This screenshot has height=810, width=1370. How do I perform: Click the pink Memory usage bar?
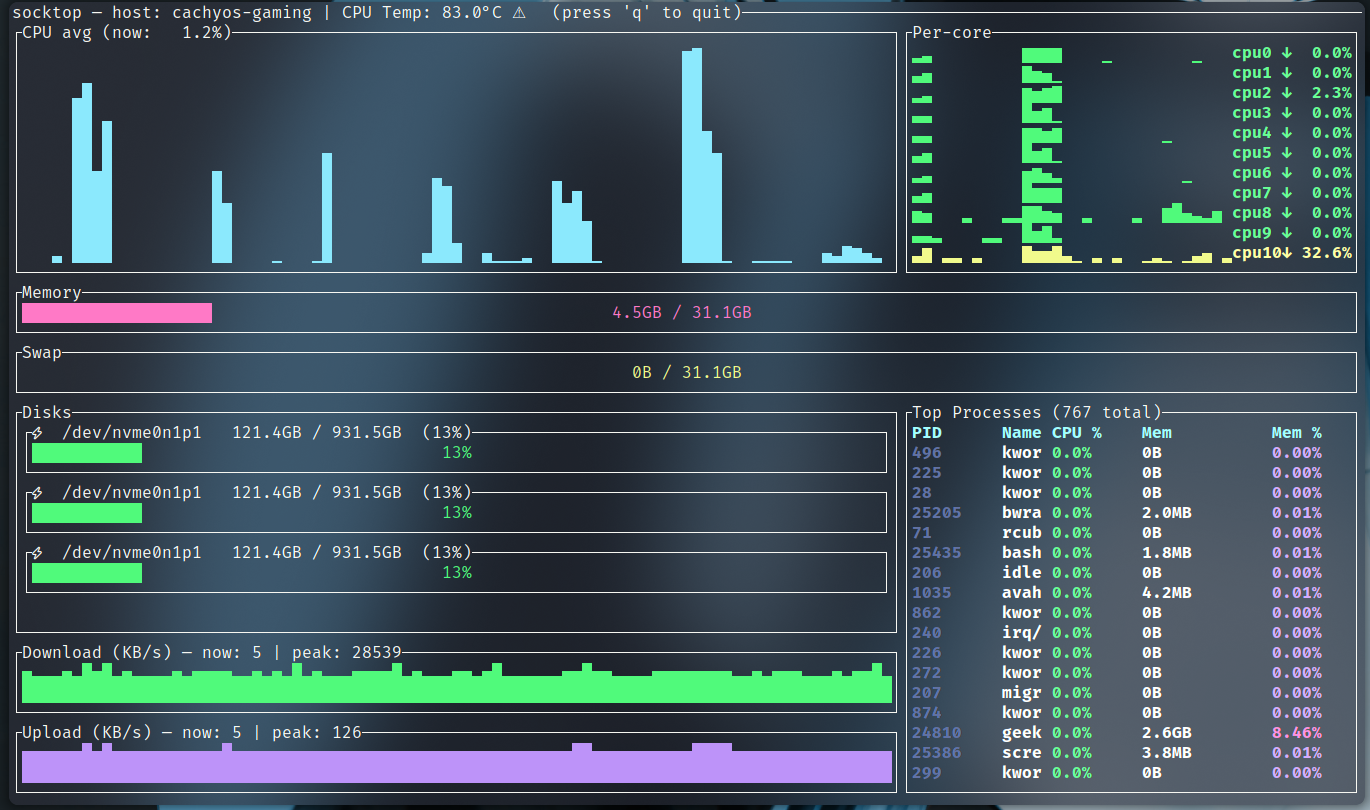point(117,313)
